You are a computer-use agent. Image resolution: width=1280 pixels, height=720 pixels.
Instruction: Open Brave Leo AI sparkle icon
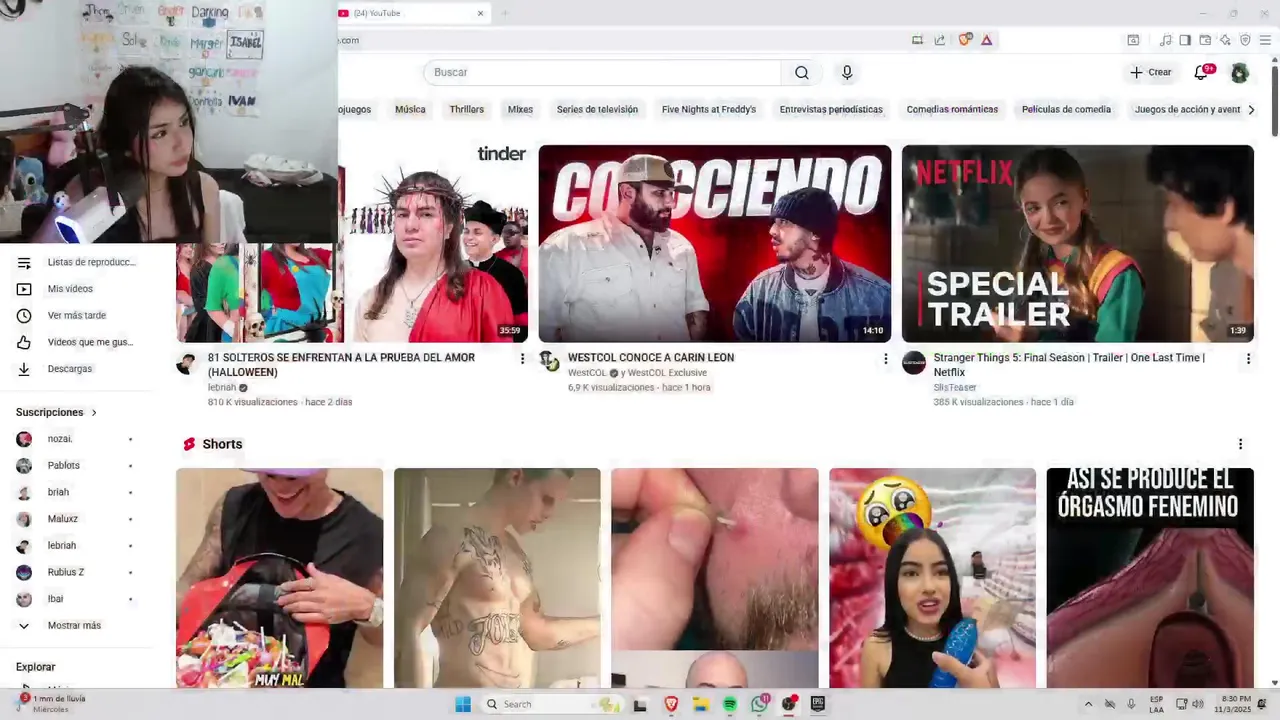pos(1225,40)
